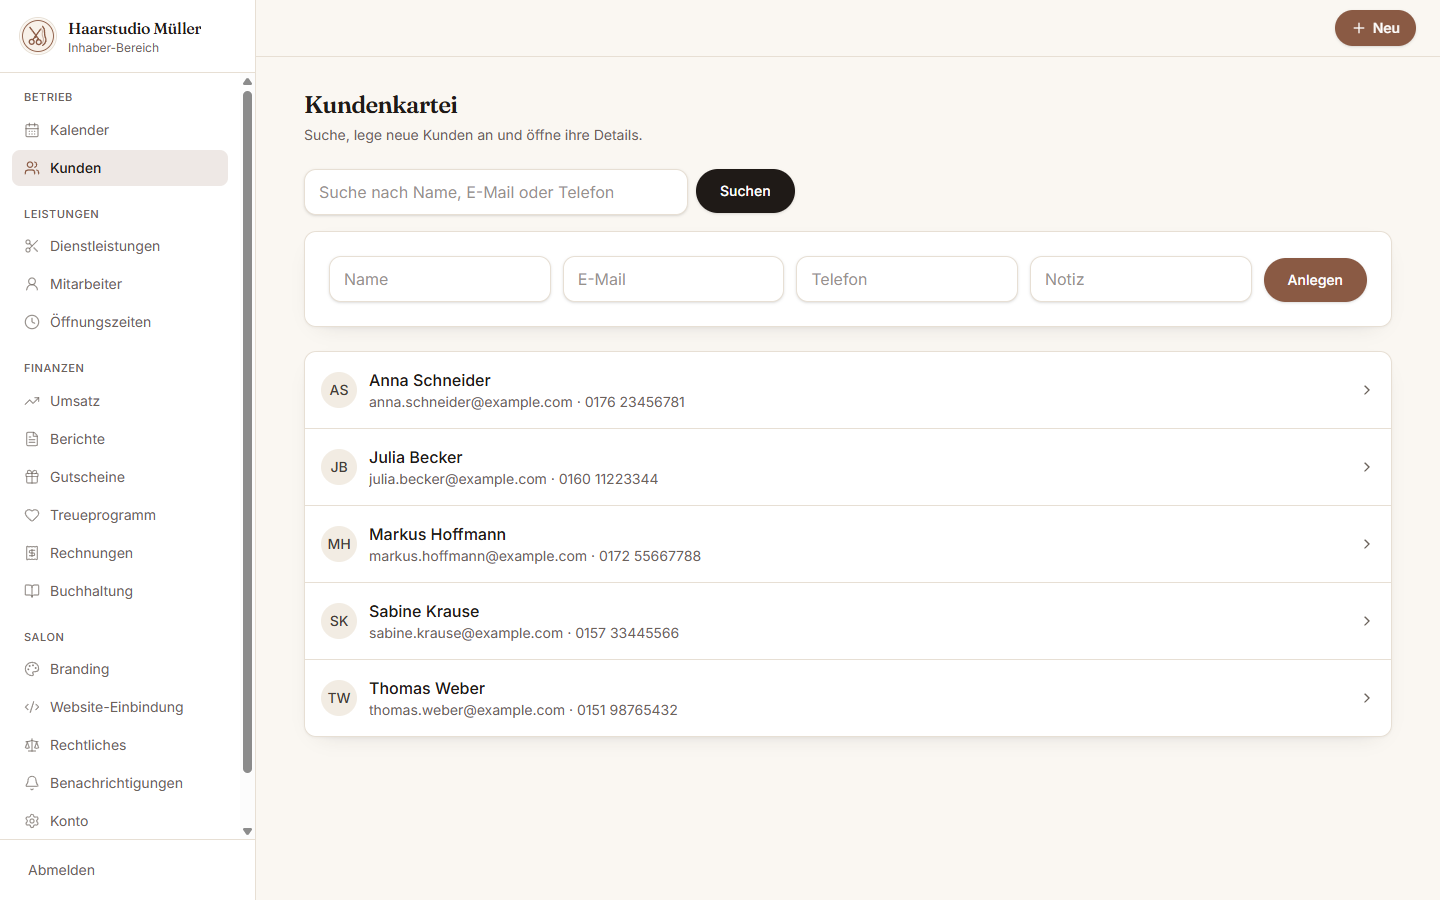The width and height of the screenshot is (1440, 900).
Task: Click the Umsatz trend-line icon
Action: tap(32, 401)
